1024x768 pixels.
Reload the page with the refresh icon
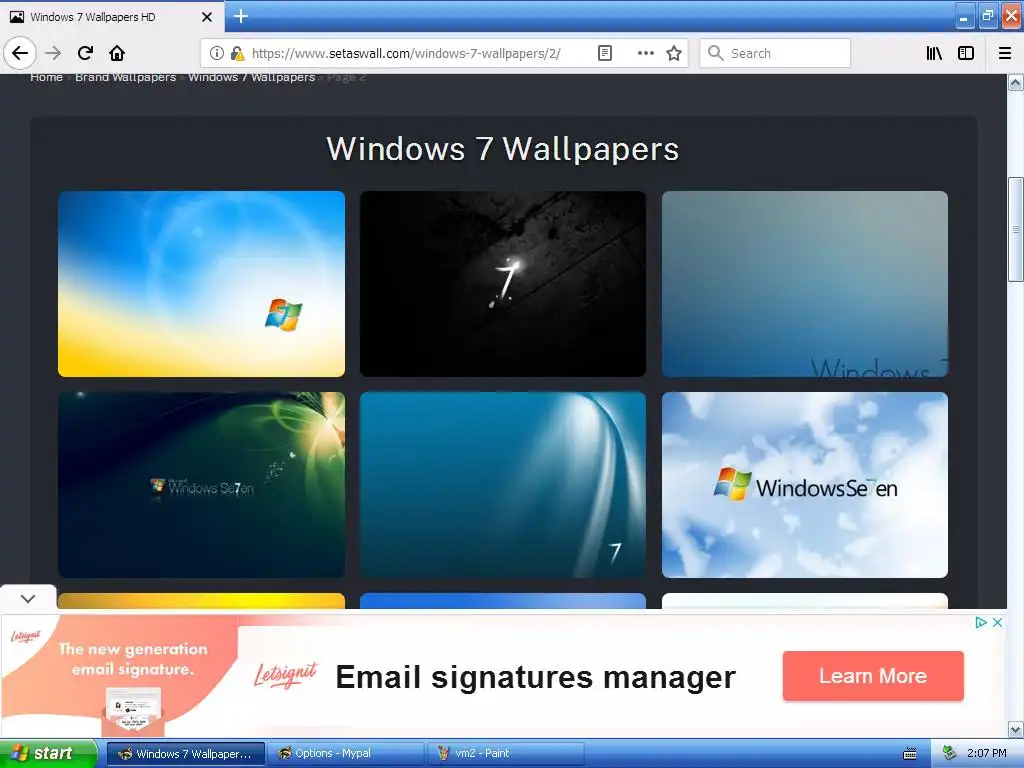point(86,53)
